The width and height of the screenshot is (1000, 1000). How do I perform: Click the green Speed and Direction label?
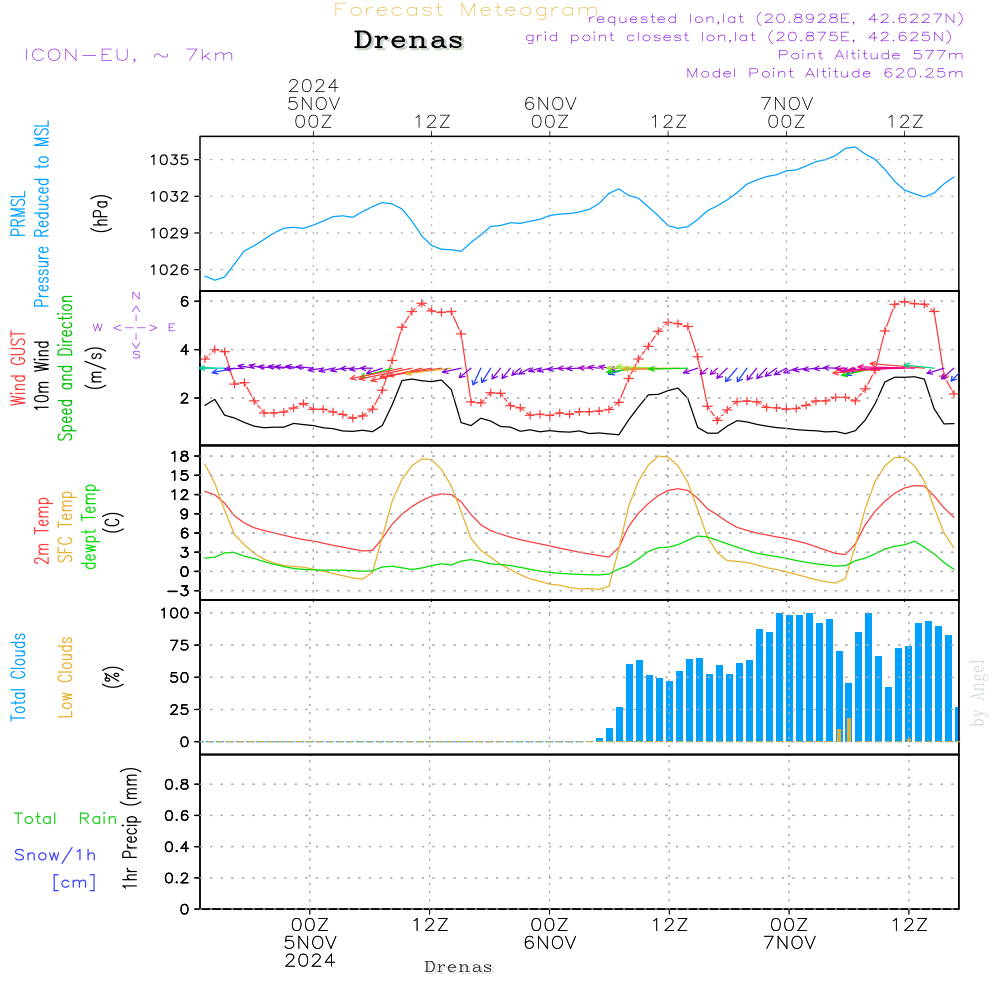coord(65,368)
